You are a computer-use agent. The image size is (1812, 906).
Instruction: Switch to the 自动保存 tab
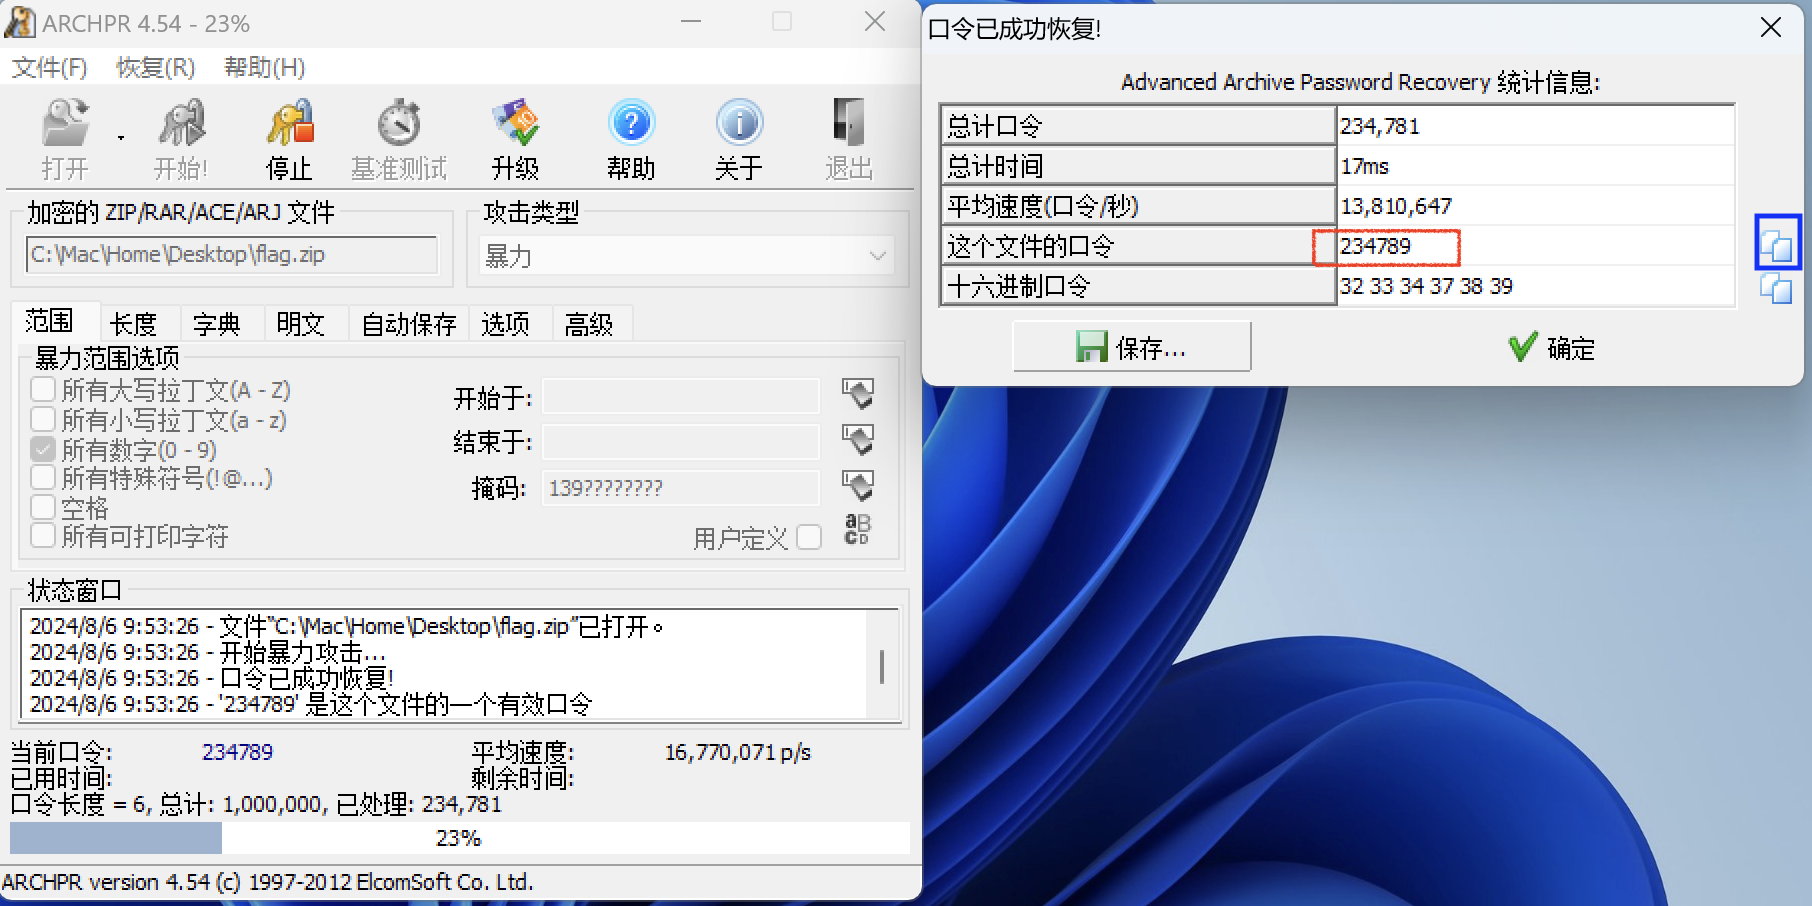pyautogui.click(x=409, y=324)
